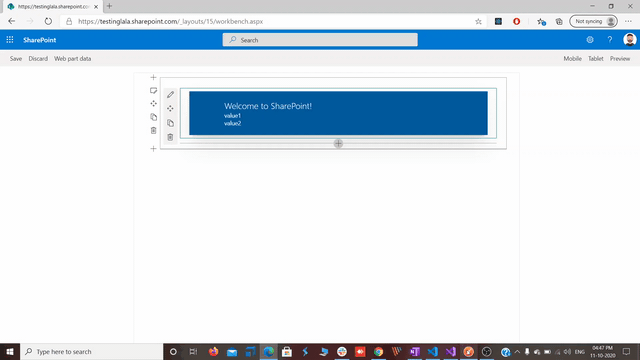This screenshot has height=360, width=640.
Task: Select the Move section icon
Action: 153,104
